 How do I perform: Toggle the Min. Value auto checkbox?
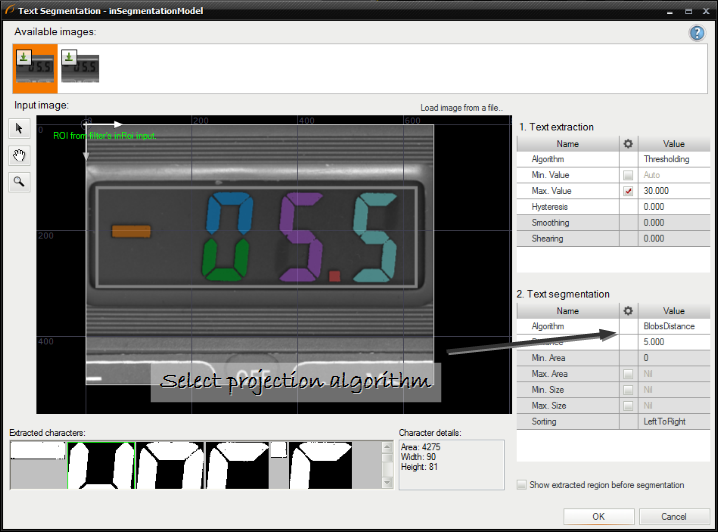[627, 175]
